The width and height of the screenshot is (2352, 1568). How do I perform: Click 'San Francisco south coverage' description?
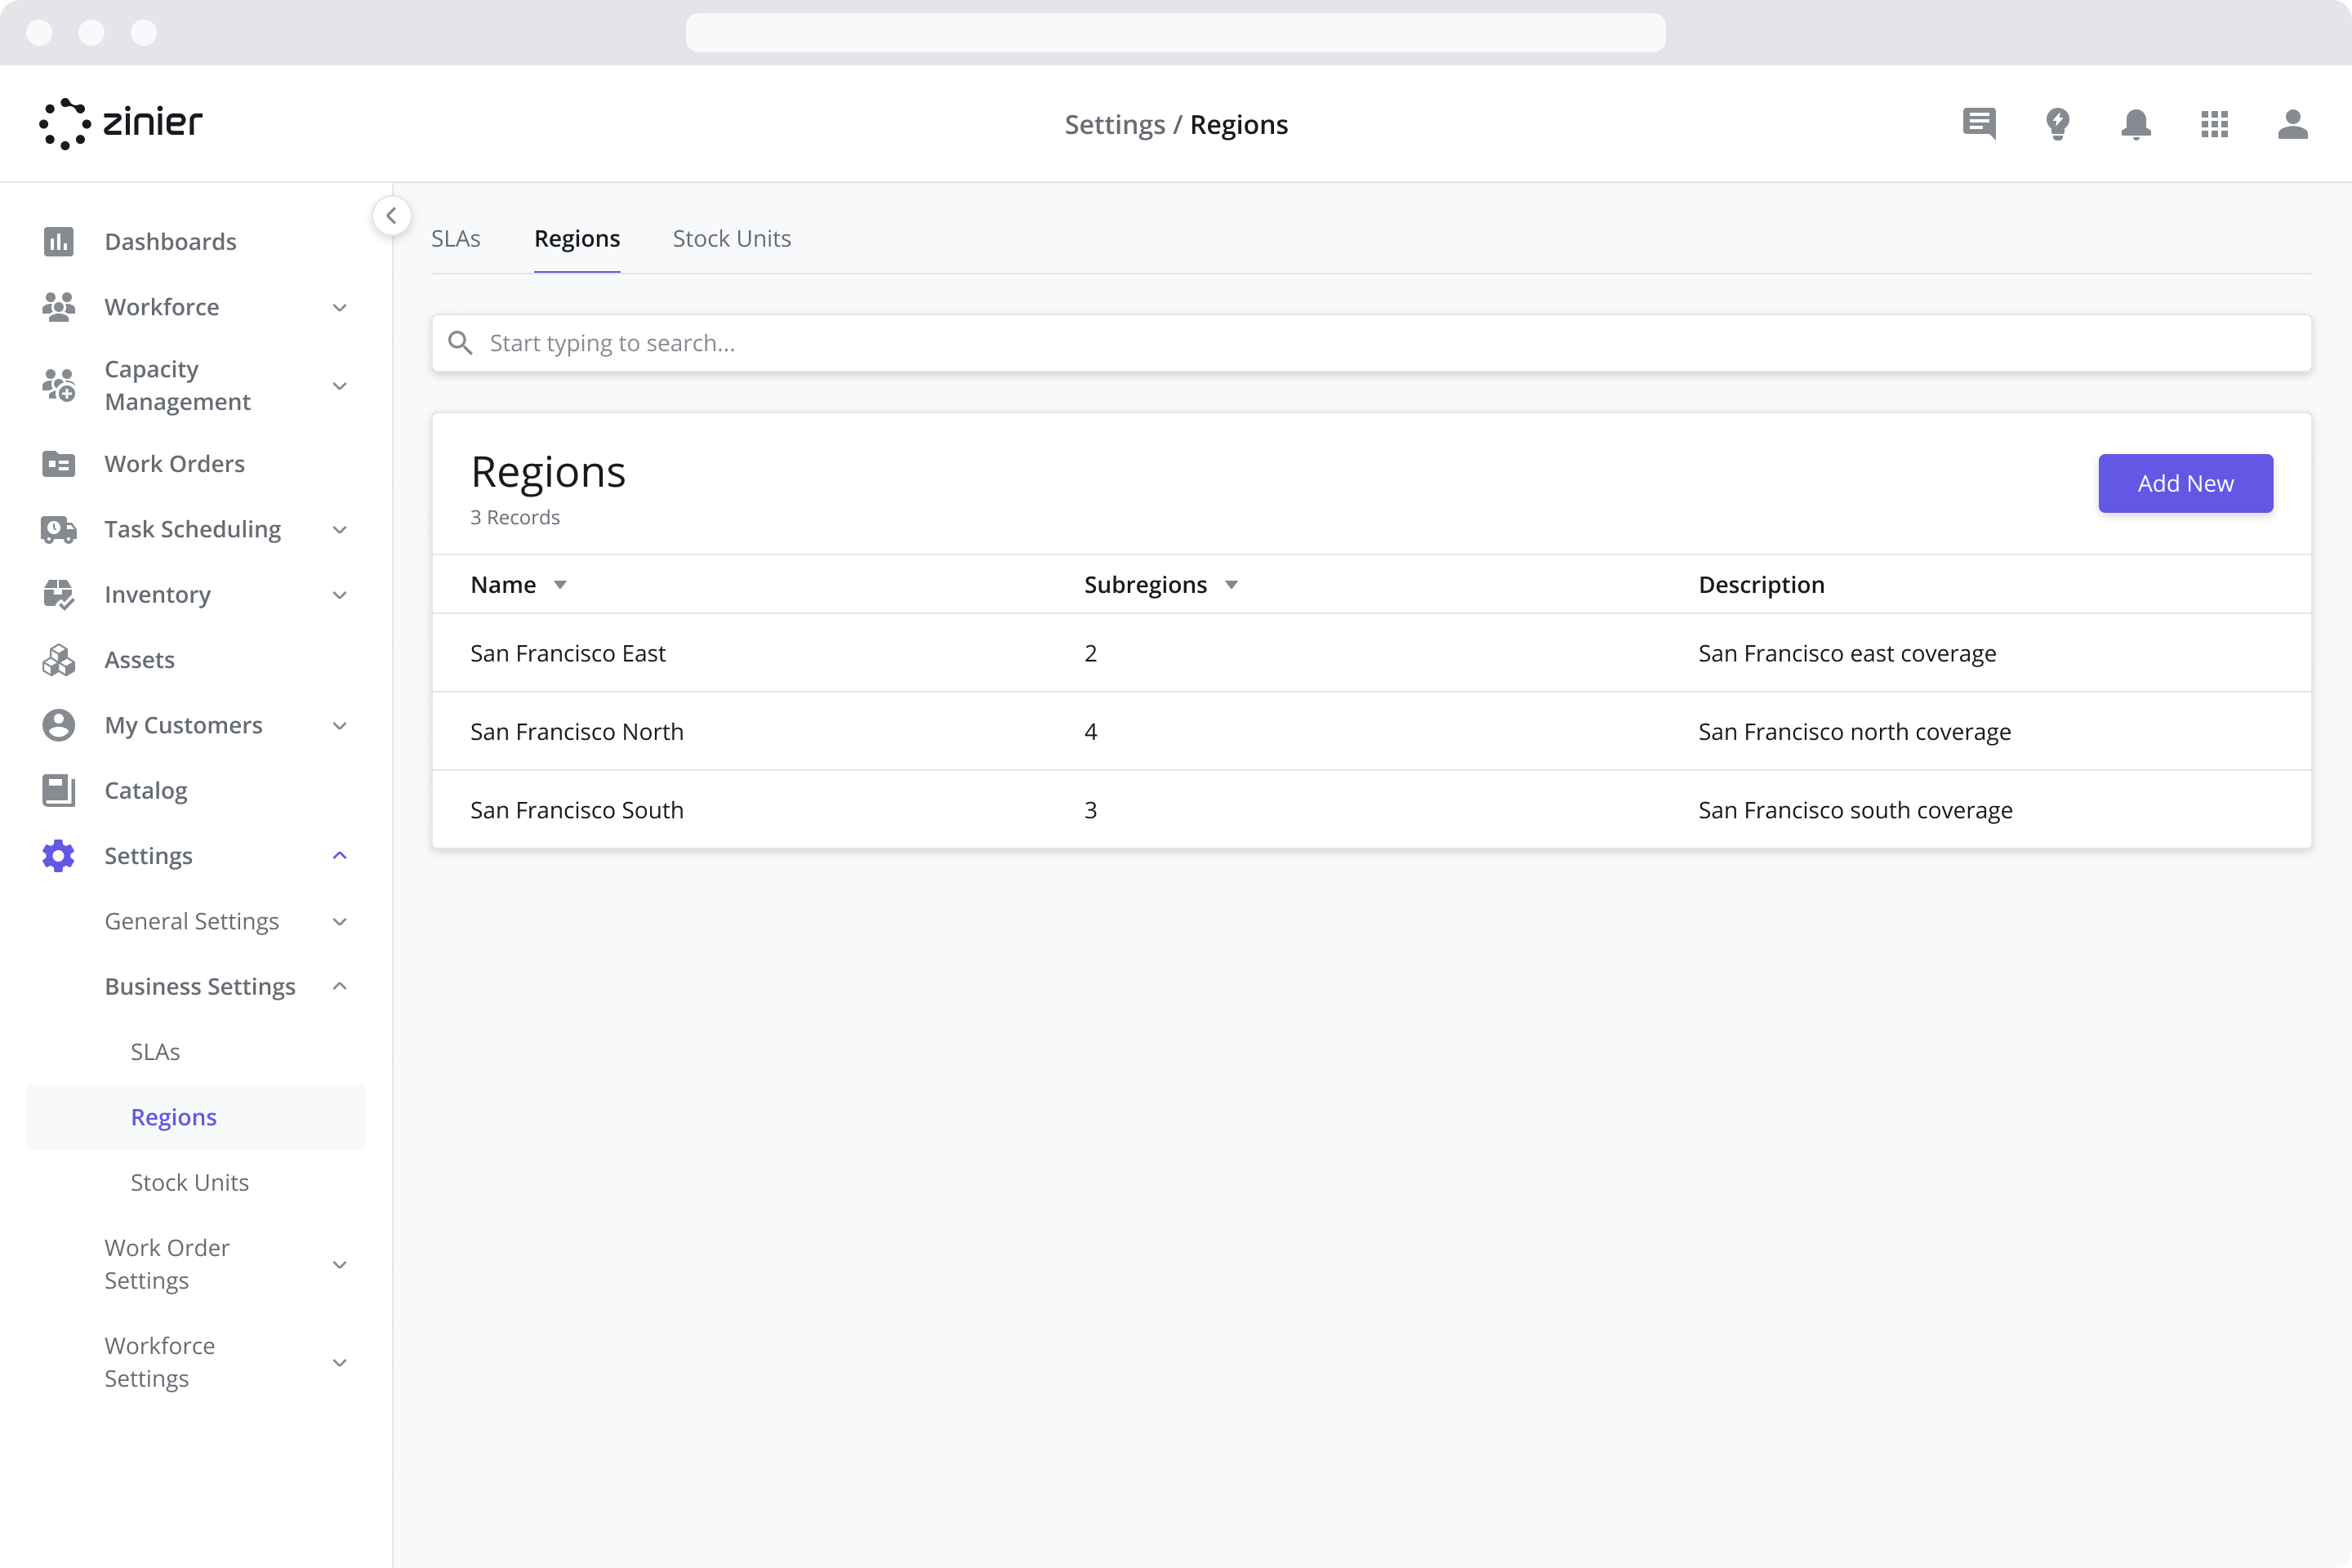[1855, 810]
